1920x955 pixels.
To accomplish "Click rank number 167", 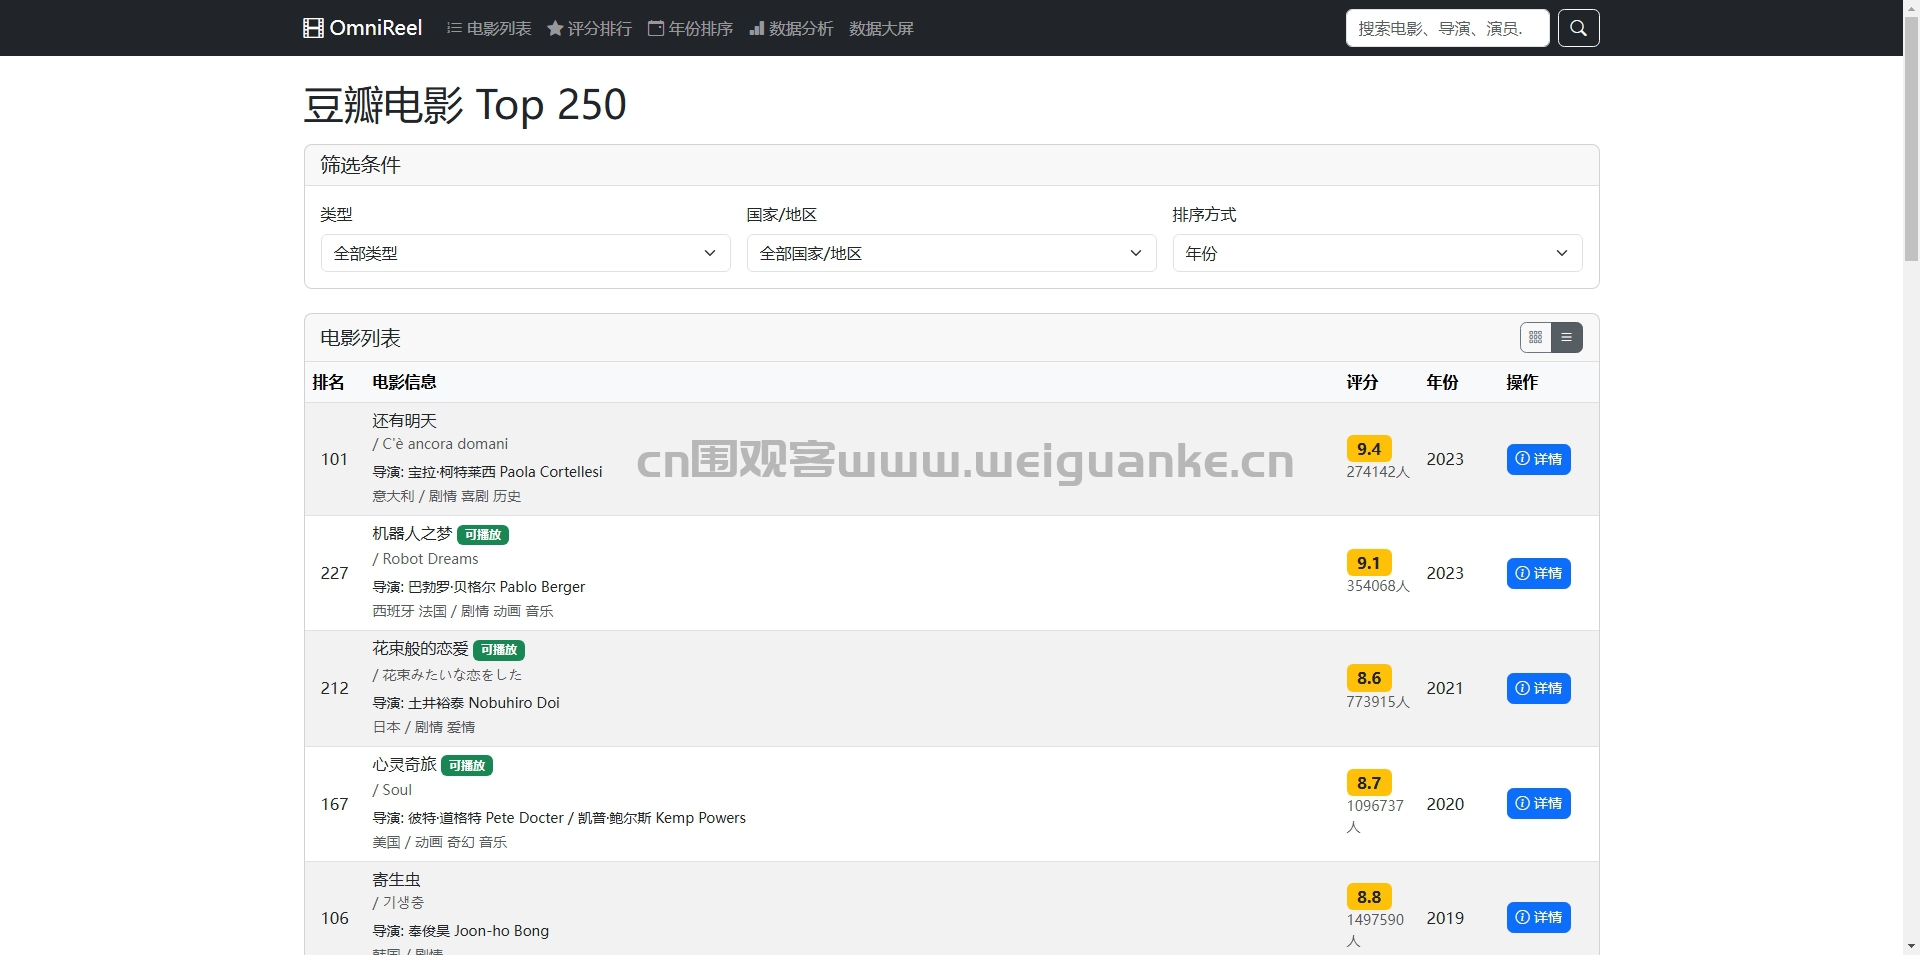I will click(334, 804).
